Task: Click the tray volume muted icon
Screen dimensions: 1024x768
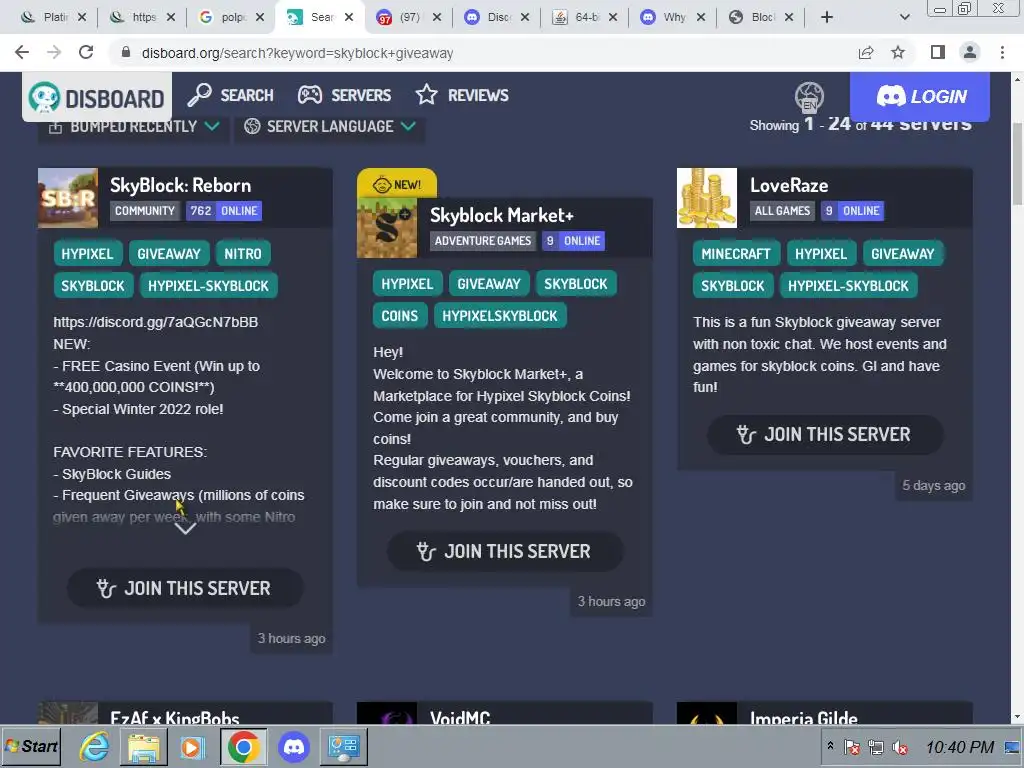Action: coord(900,747)
